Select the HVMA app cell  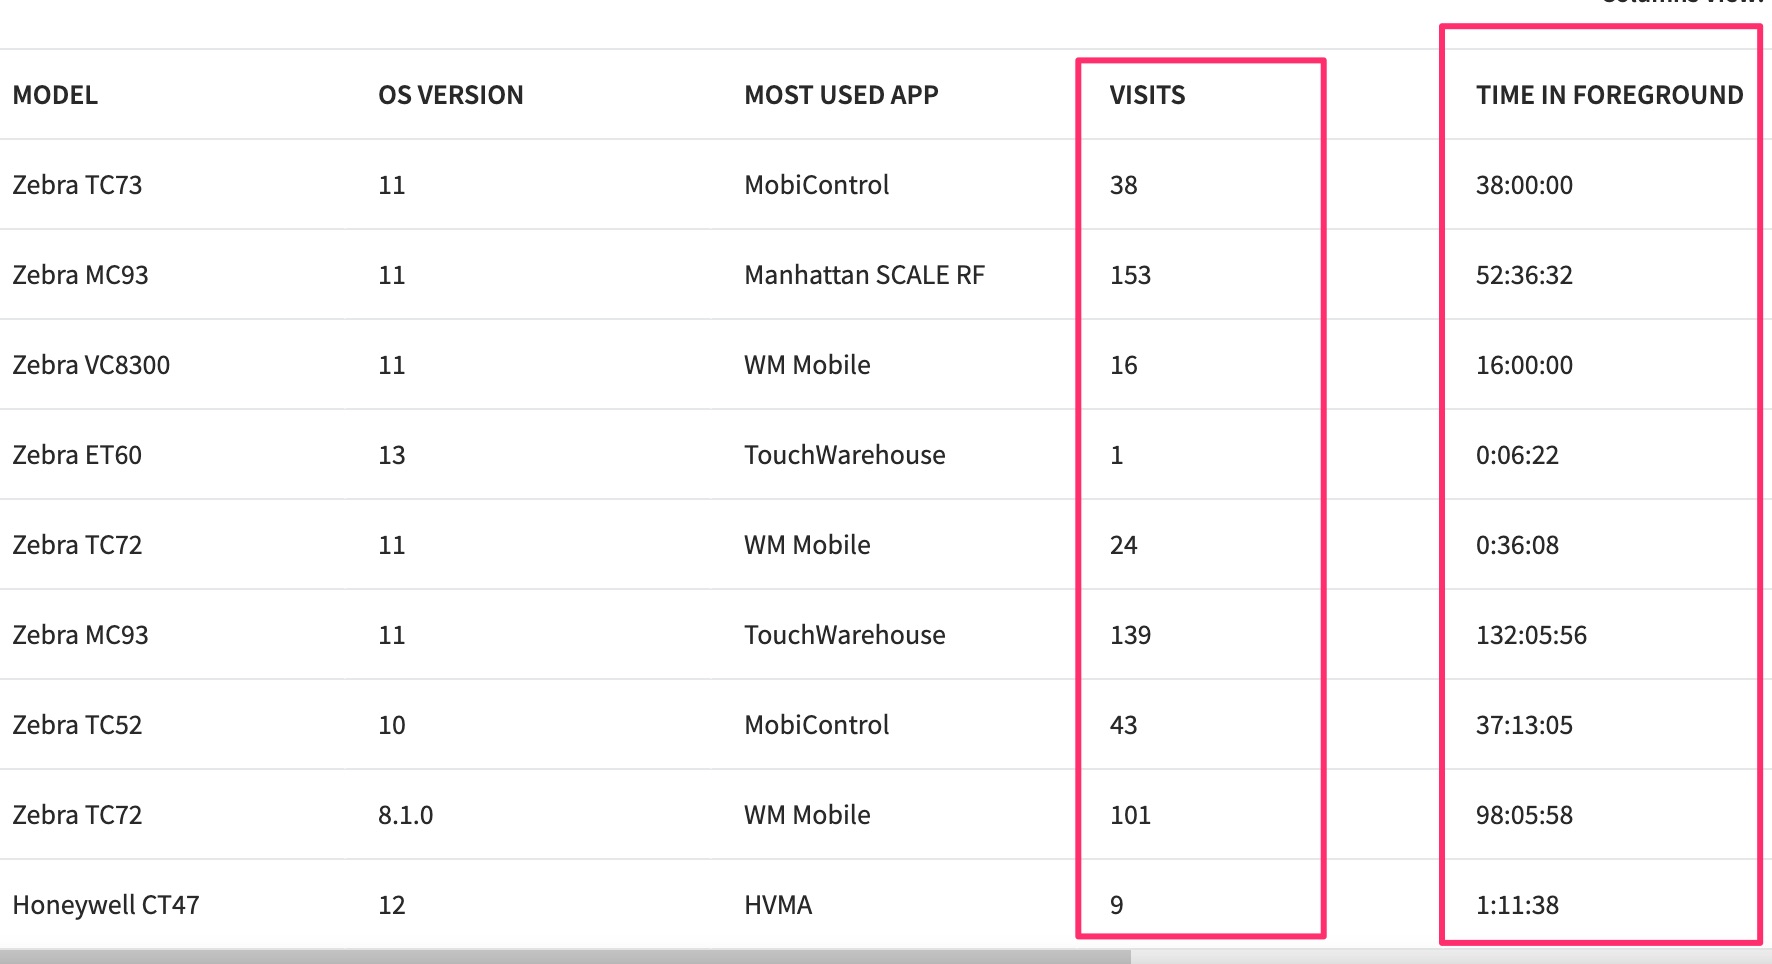coord(778,905)
